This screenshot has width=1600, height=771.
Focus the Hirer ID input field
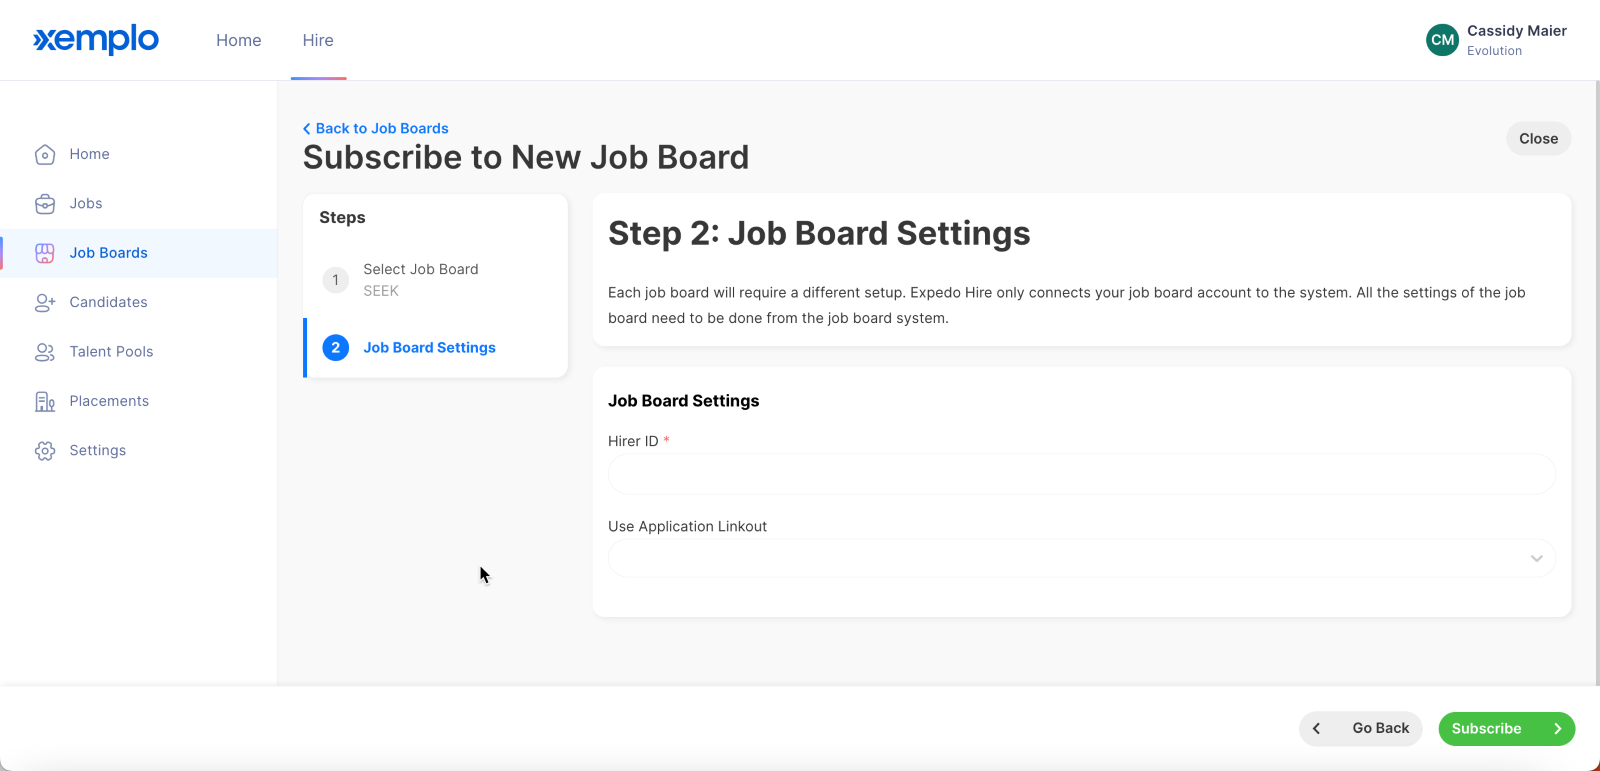1081,474
